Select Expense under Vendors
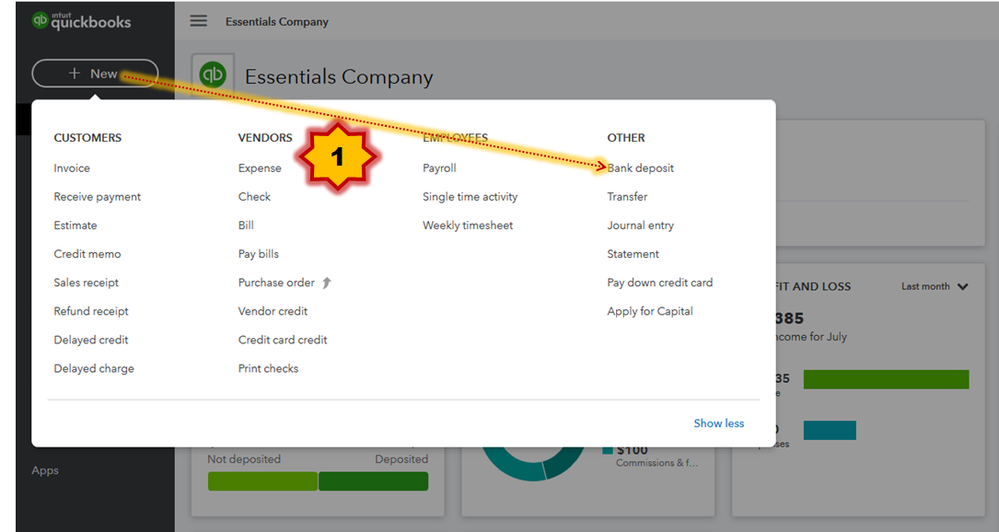 point(260,168)
